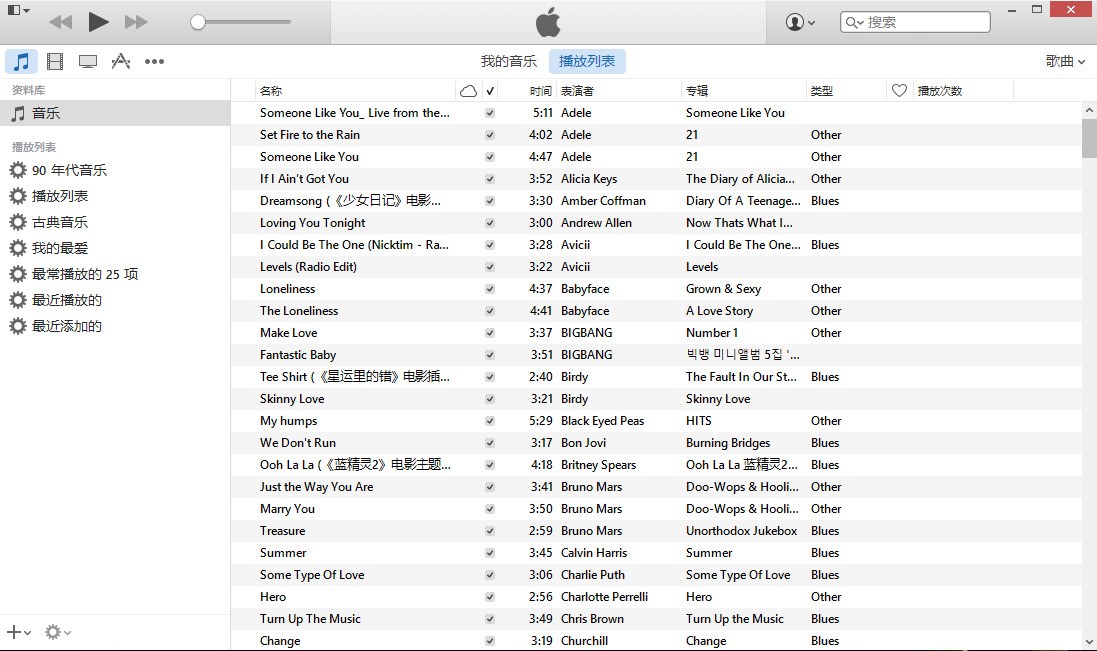Click the heart column header icon
This screenshot has width=1097, height=651.
click(x=899, y=91)
